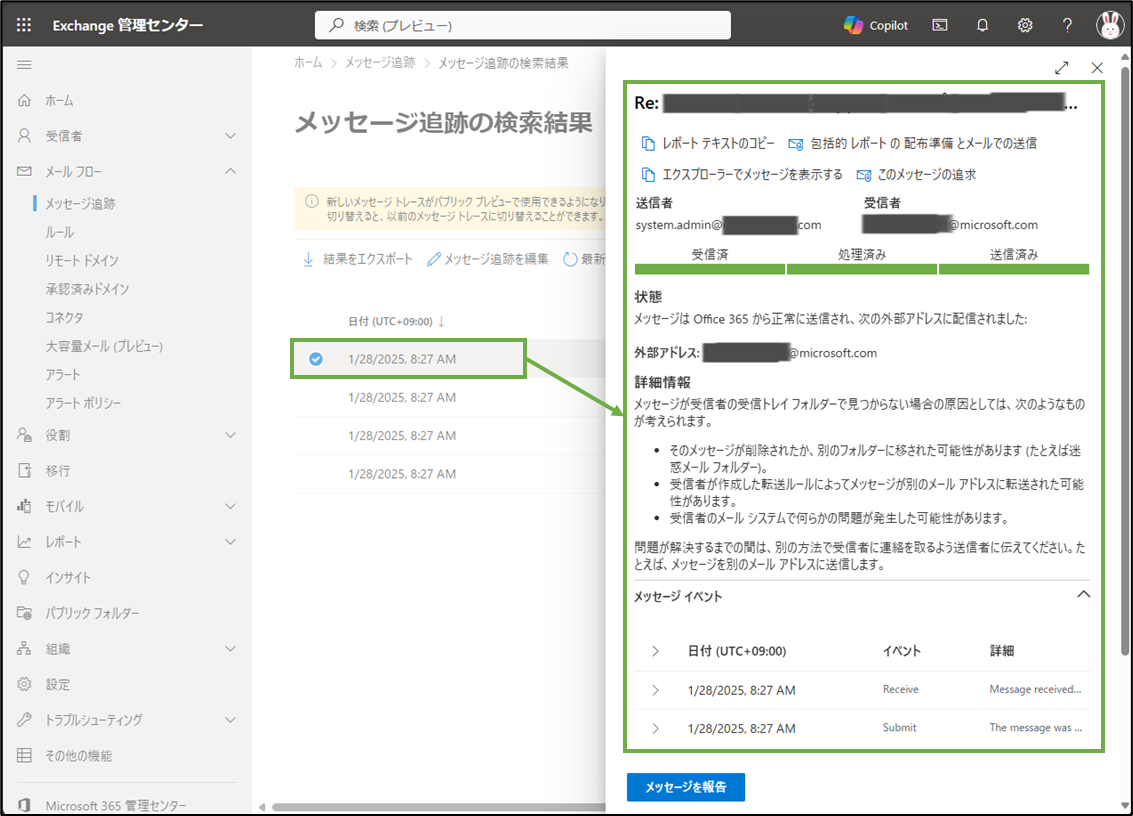Open the help question mark icon
This screenshot has width=1133, height=816.
[x=1067, y=25]
